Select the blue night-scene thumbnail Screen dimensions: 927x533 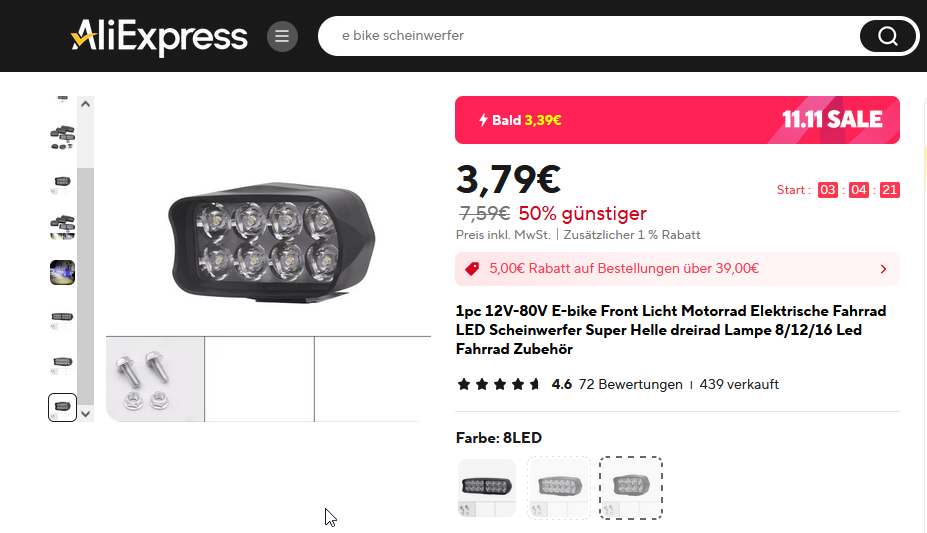pos(62,273)
